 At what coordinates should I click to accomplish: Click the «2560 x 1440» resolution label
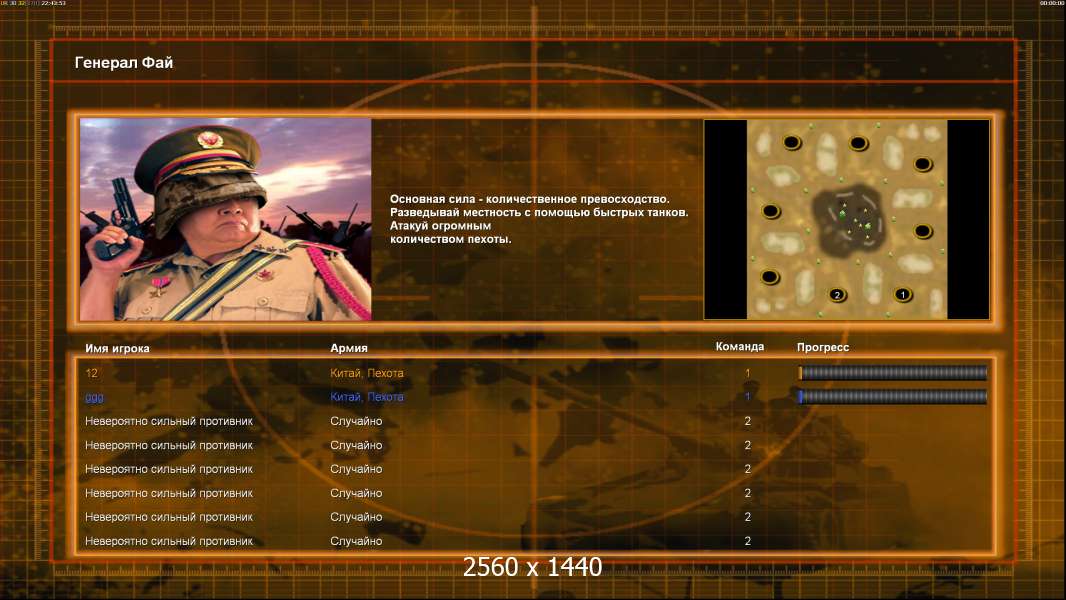click(x=532, y=567)
